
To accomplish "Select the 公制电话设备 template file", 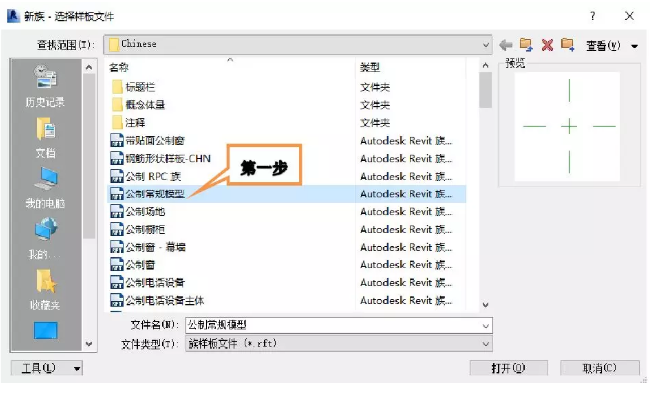I will (148, 283).
